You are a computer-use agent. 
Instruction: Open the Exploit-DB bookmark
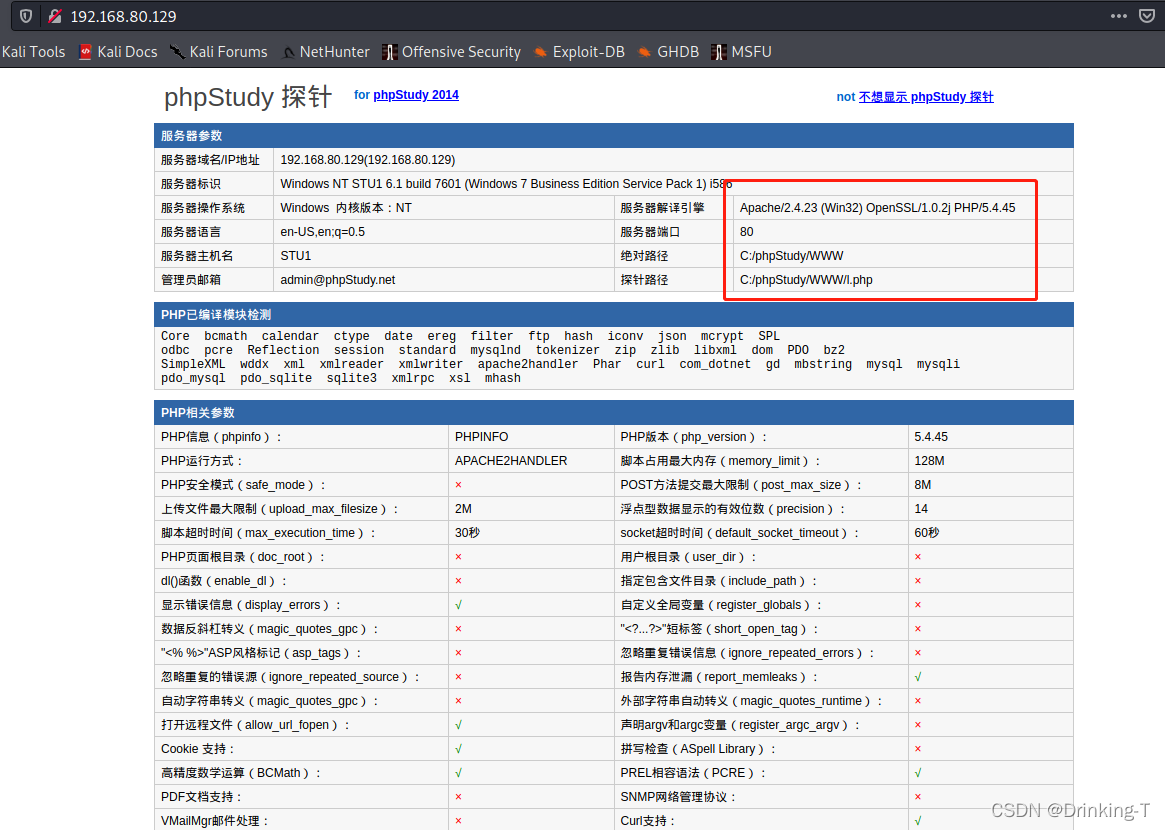(x=580, y=51)
